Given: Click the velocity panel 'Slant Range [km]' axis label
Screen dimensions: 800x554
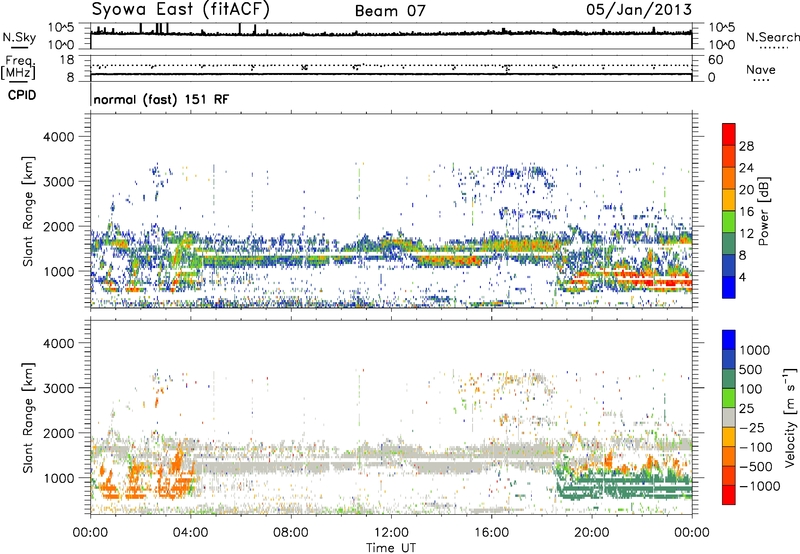Looking at the screenshot, I should 29,418.
